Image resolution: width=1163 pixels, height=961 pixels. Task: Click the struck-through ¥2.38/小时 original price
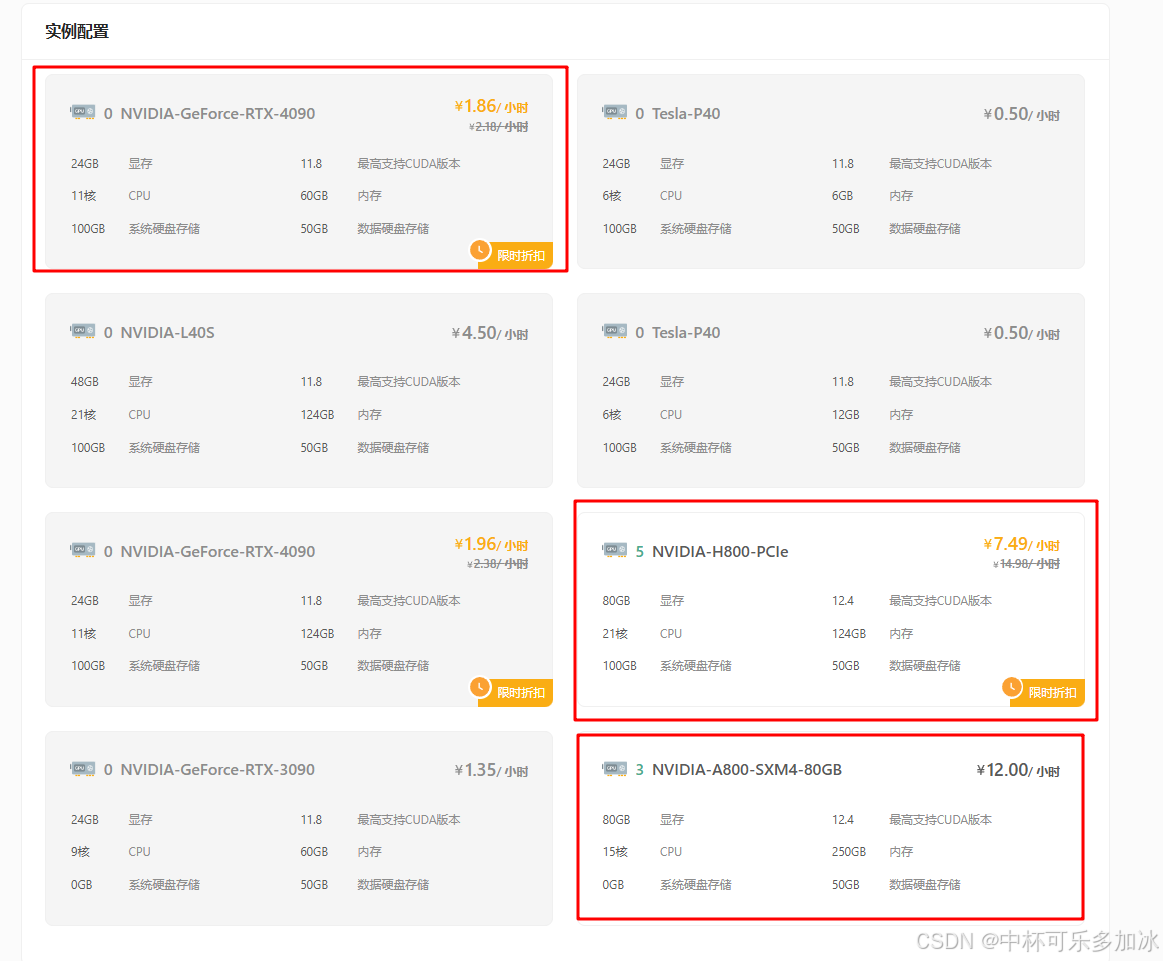pyautogui.click(x=498, y=564)
